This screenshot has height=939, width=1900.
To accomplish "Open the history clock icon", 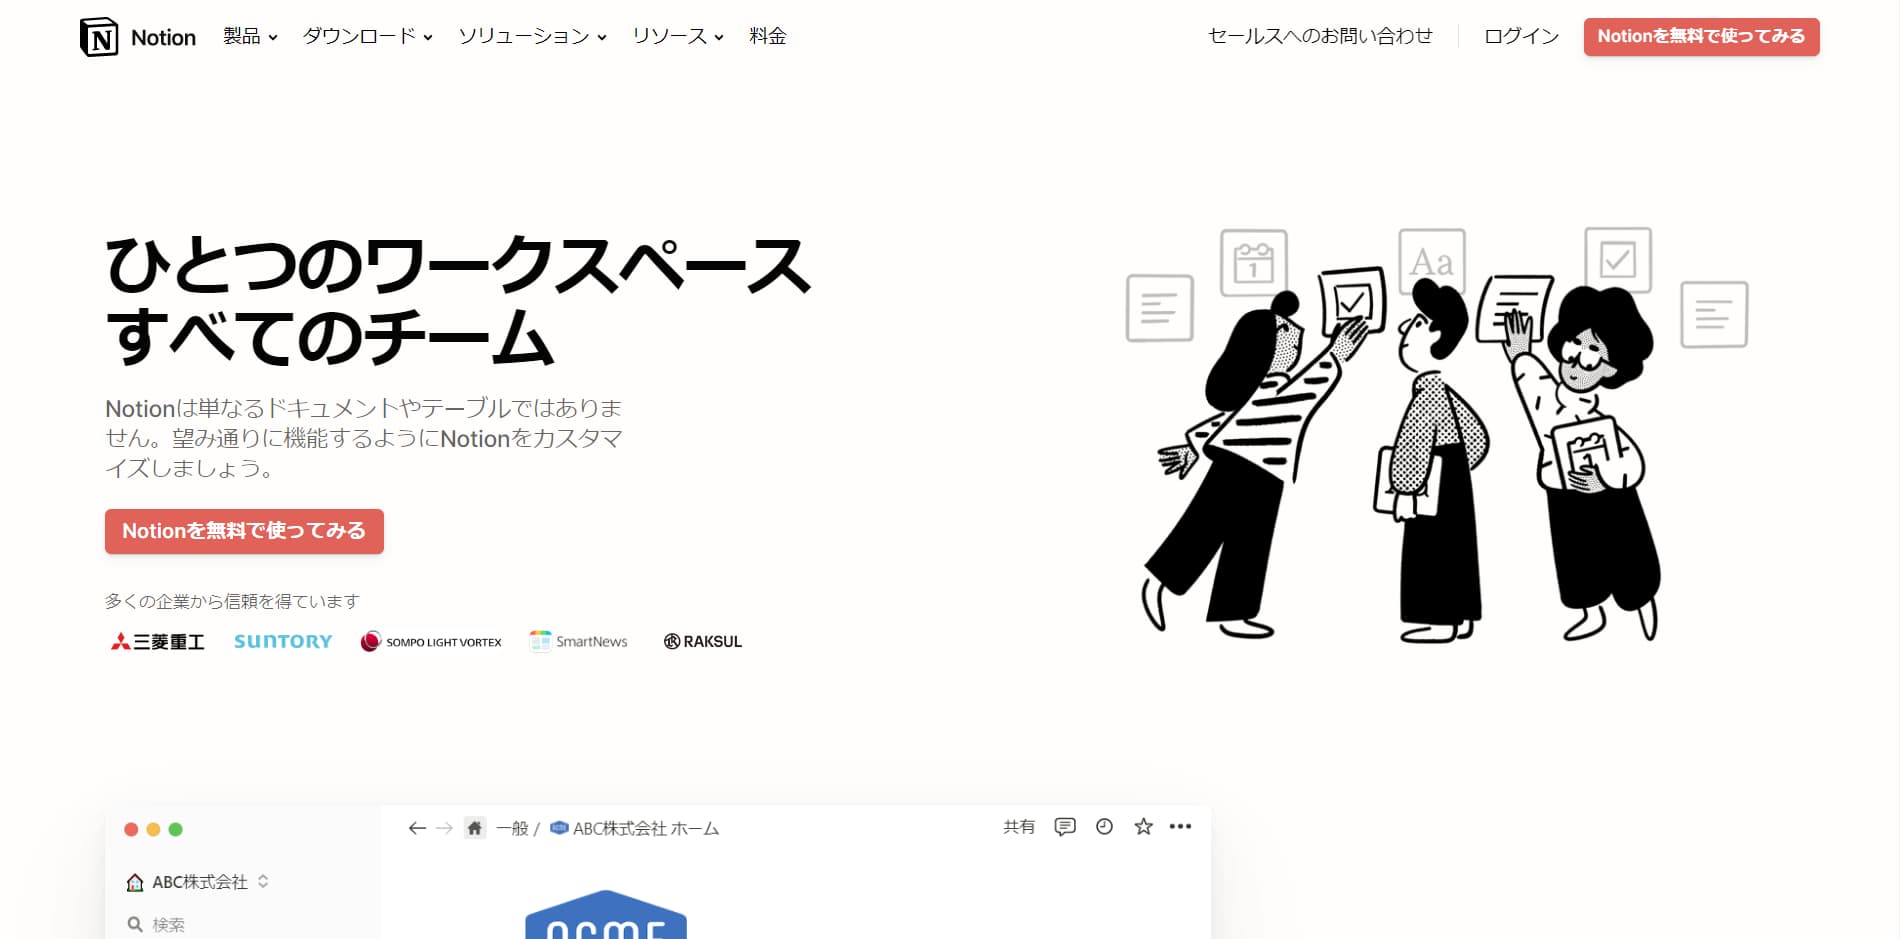I will (x=1104, y=827).
